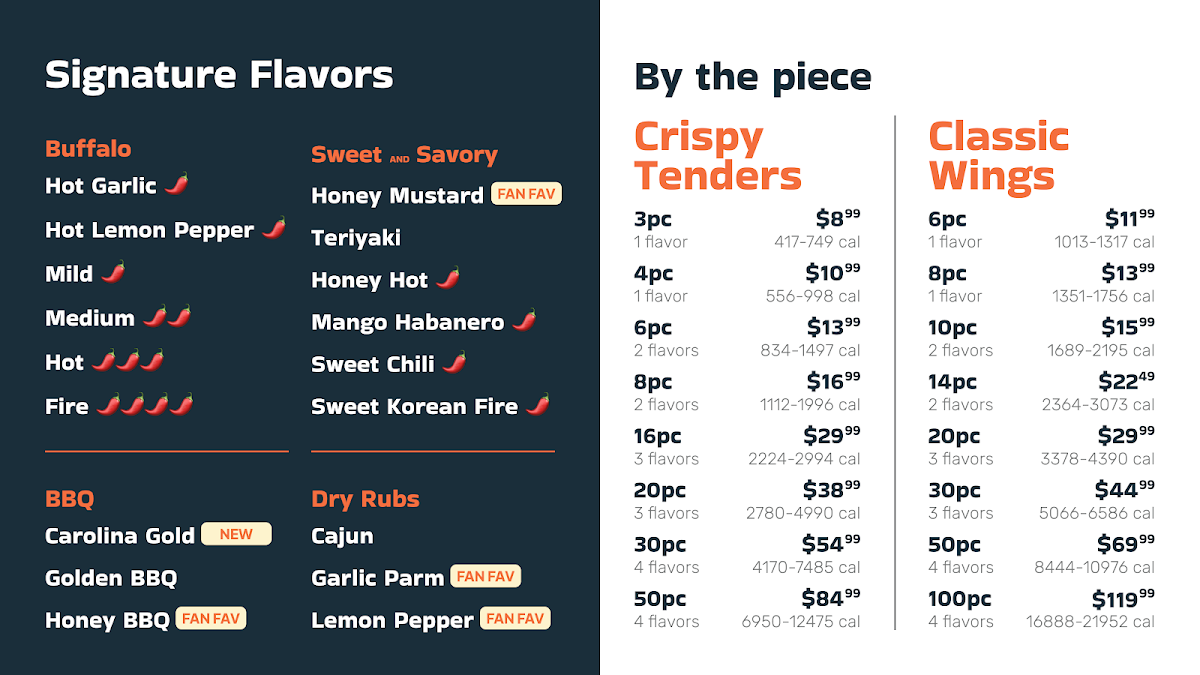1200x675 pixels.
Task: Select the FAN FAV badge next to Garlic Parm
Action: [486, 576]
